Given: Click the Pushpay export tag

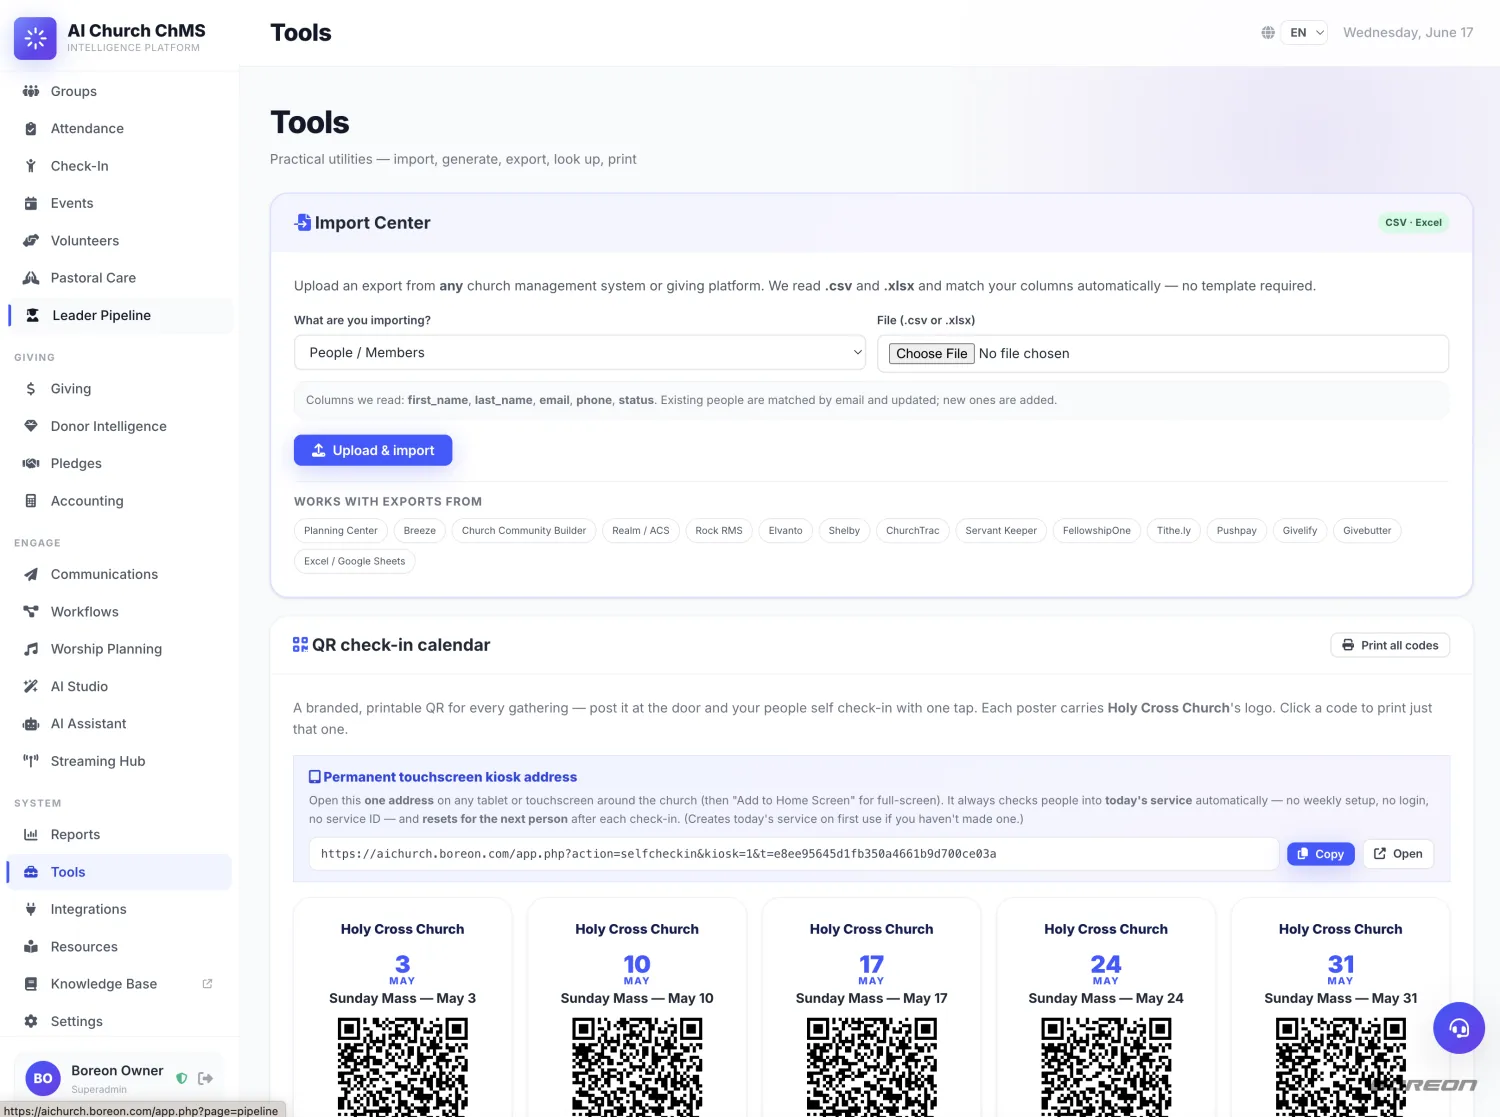Looking at the screenshot, I should (1237, 531).
